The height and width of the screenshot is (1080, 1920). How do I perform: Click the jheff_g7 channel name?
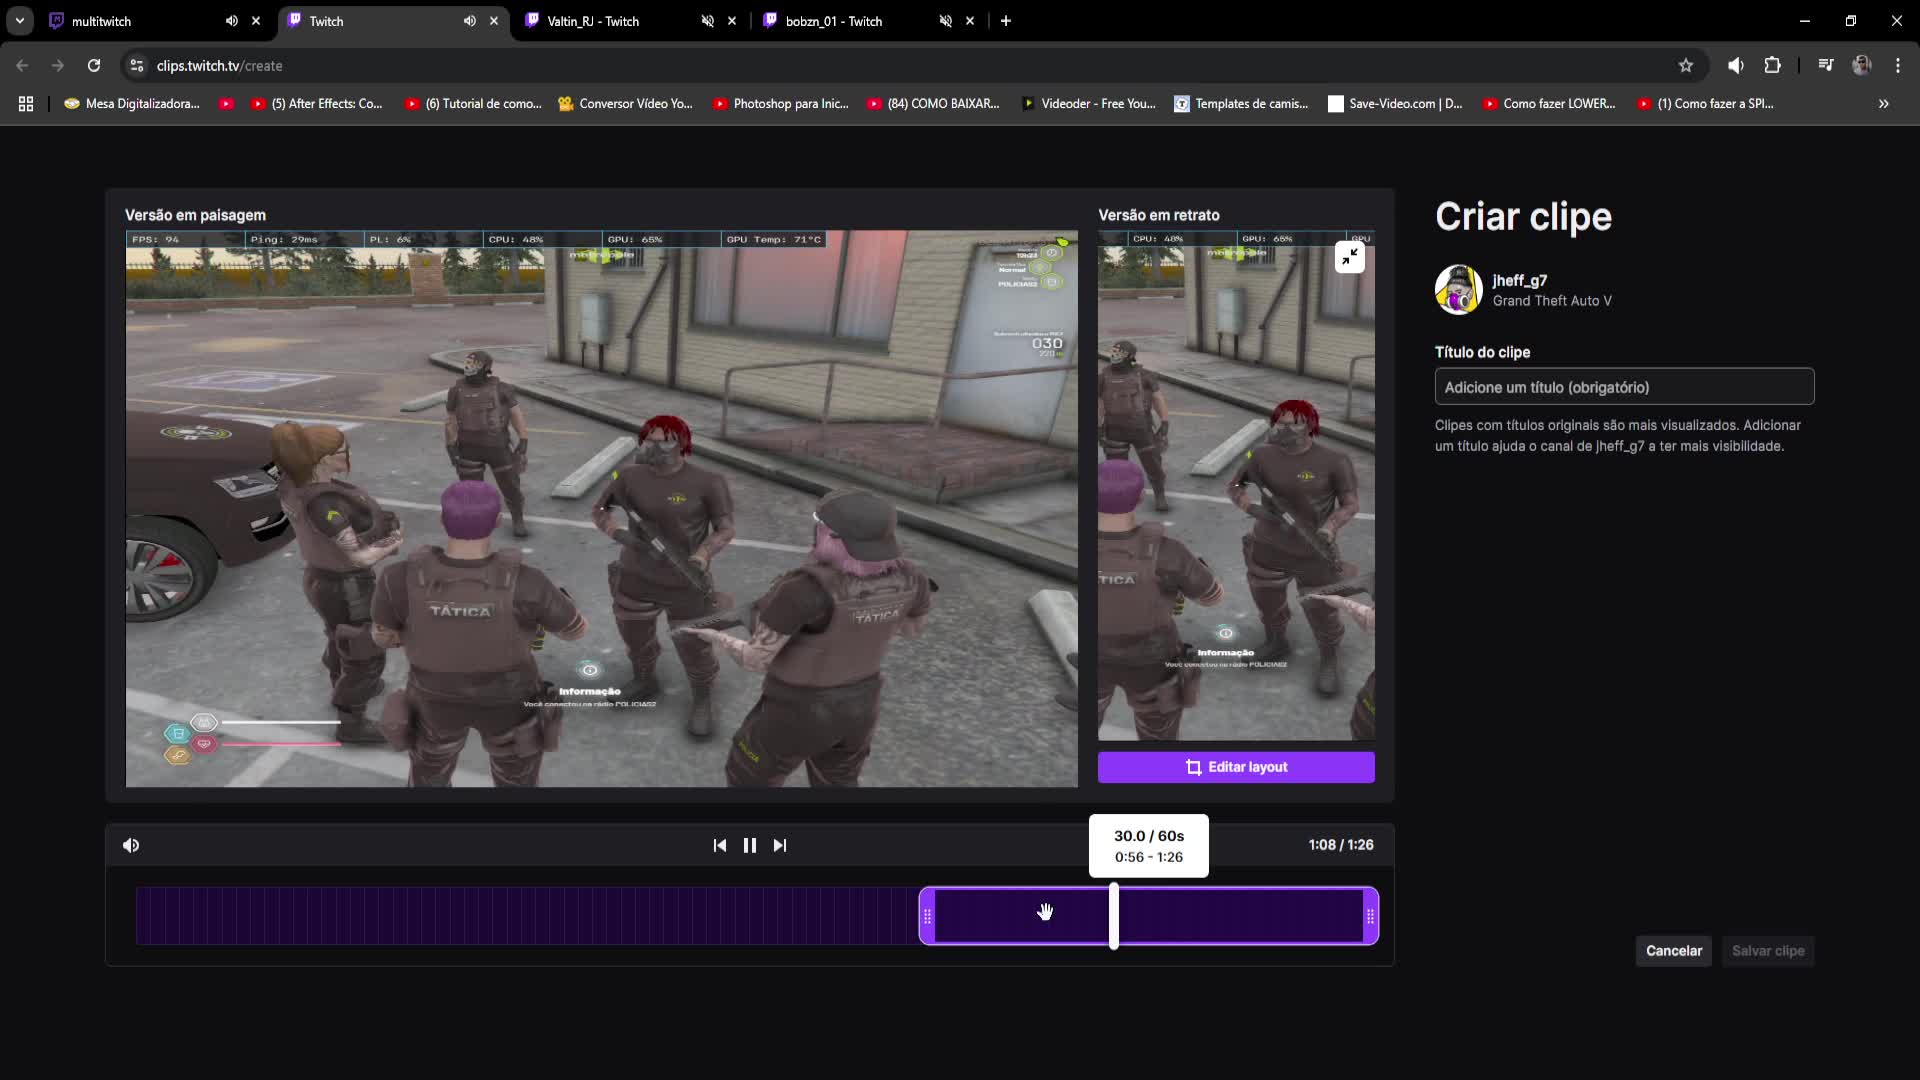pos(1520,281)
